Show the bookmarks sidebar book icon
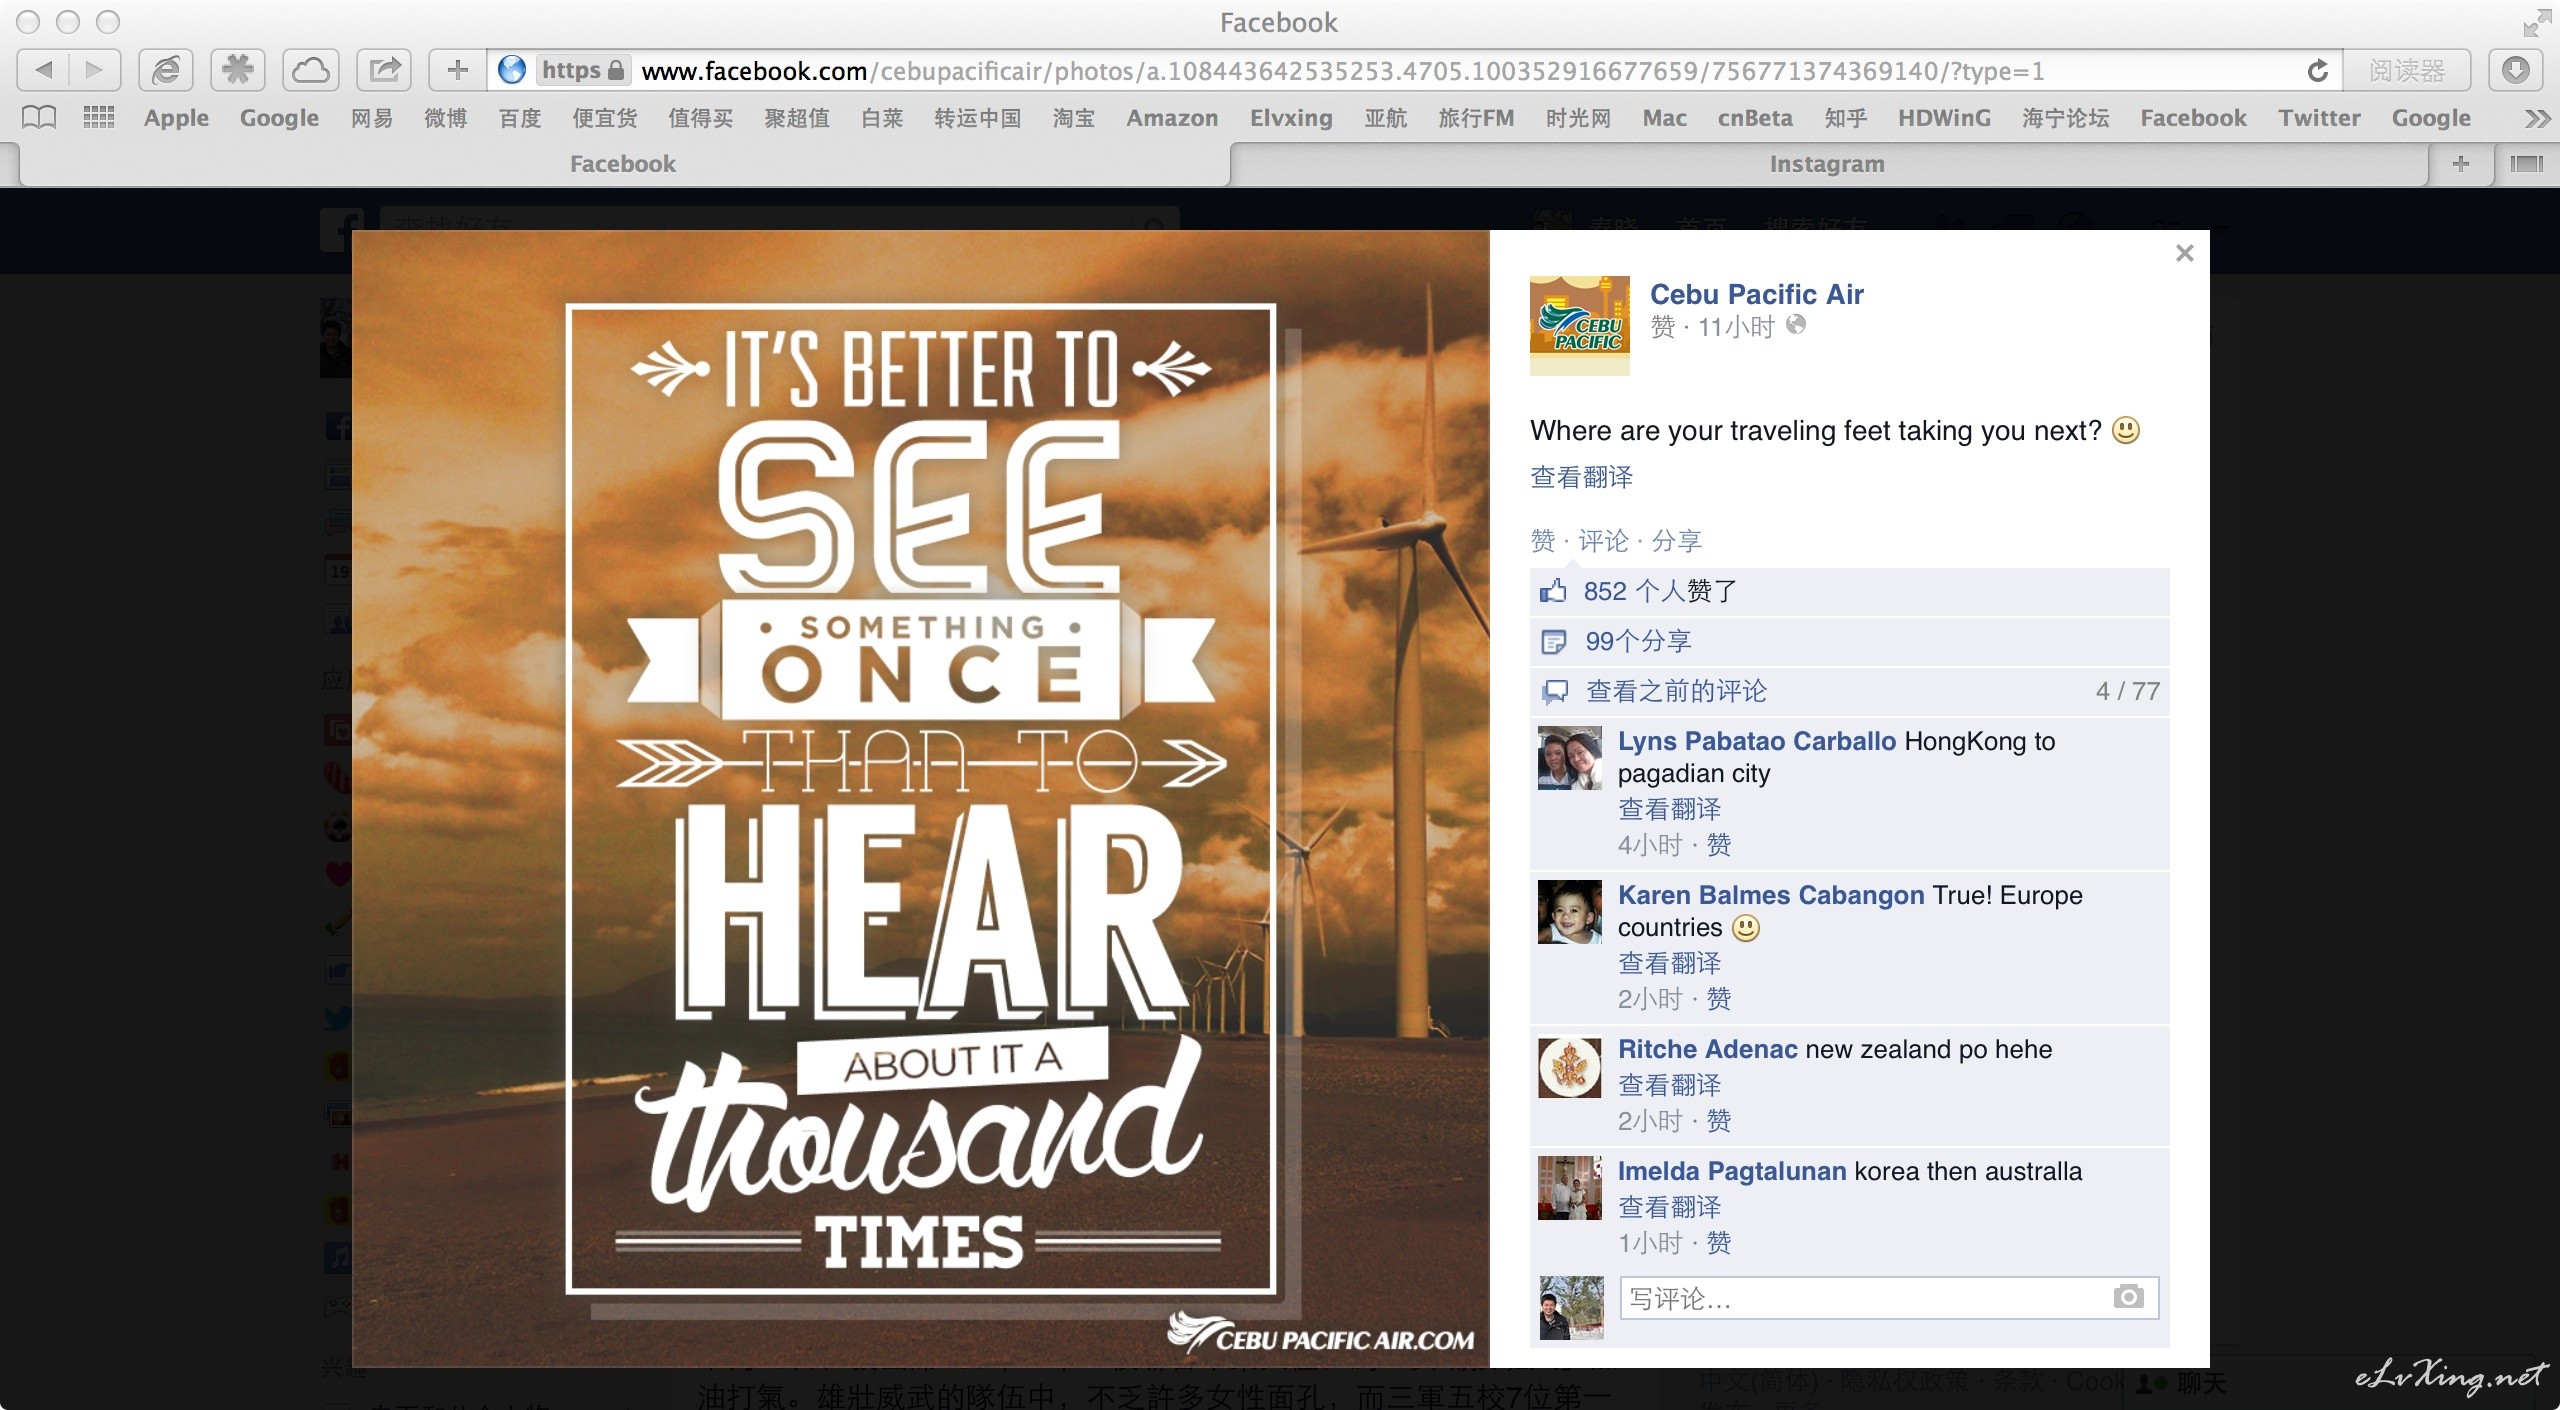This screenshot has width=2560, height=1410. pyautogui.click(x=39, y=118)
